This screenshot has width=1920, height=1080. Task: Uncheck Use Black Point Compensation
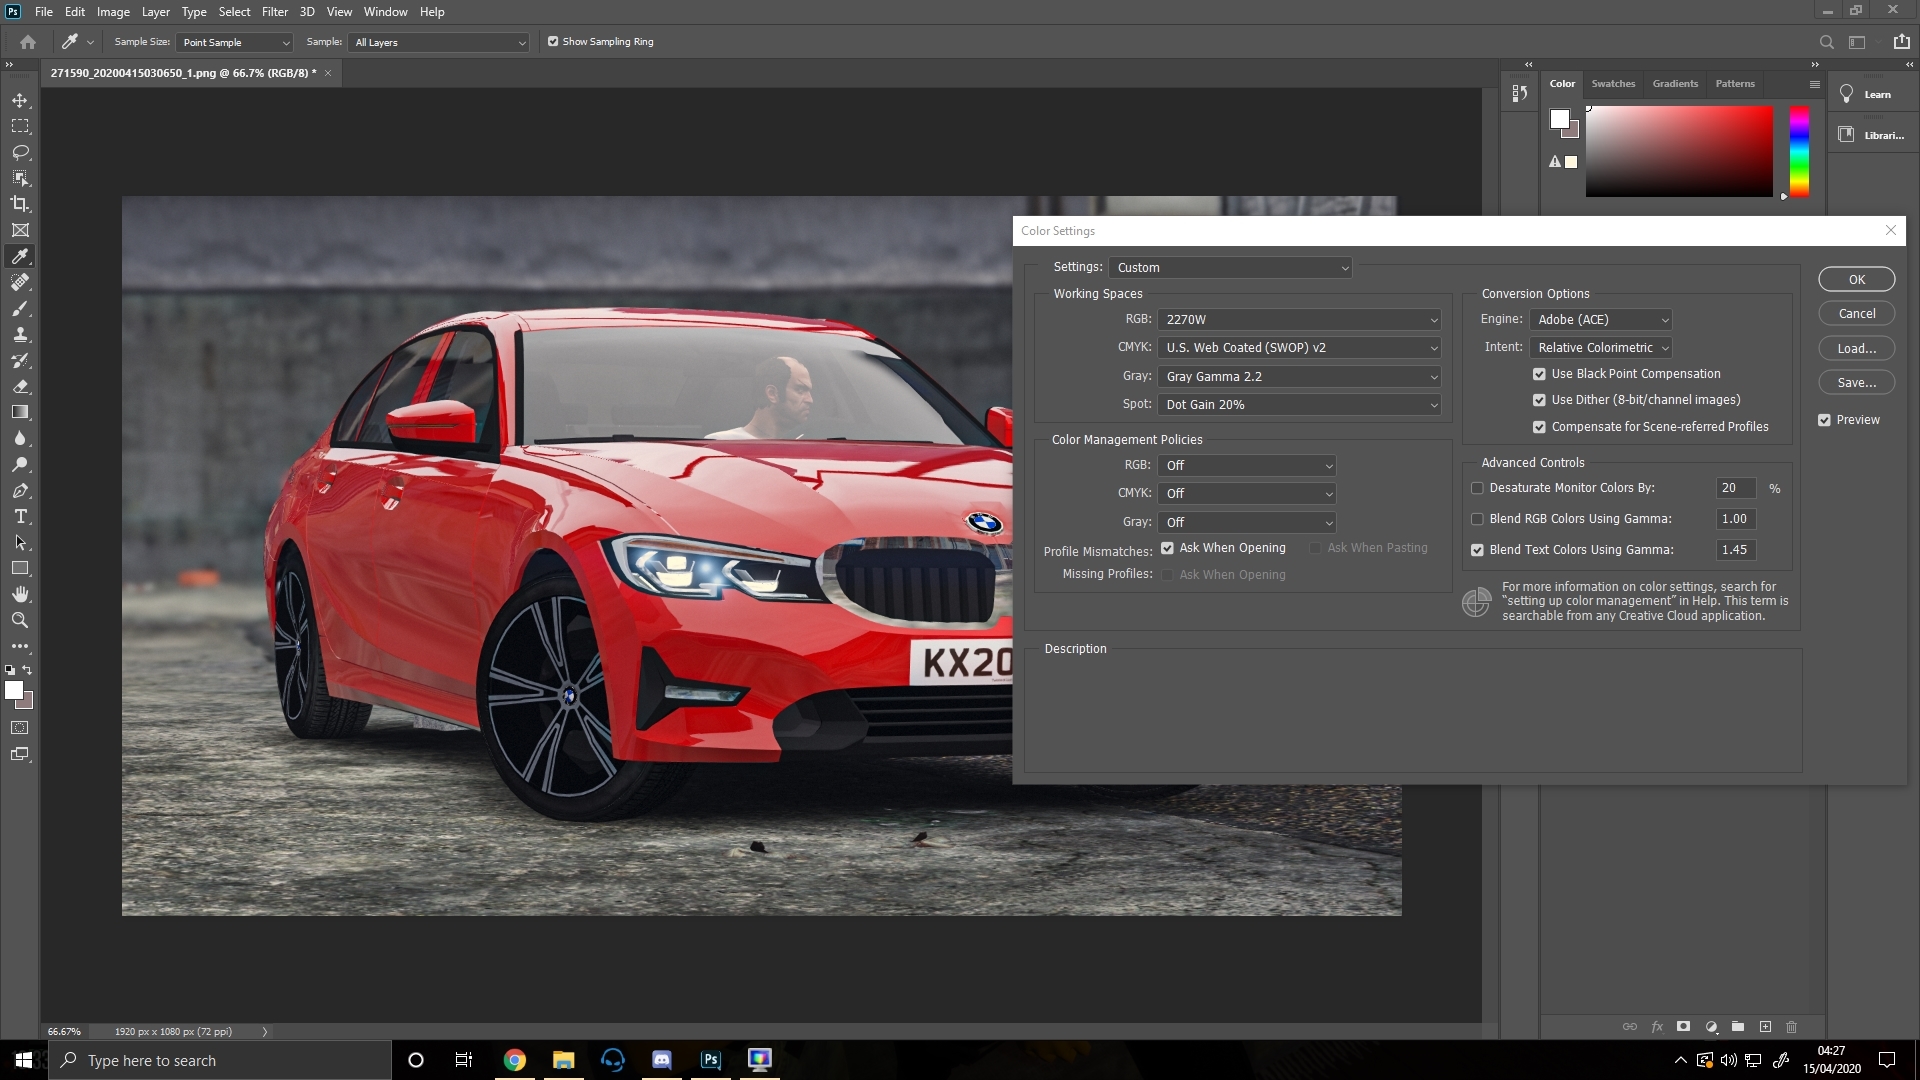[1539, 374]
